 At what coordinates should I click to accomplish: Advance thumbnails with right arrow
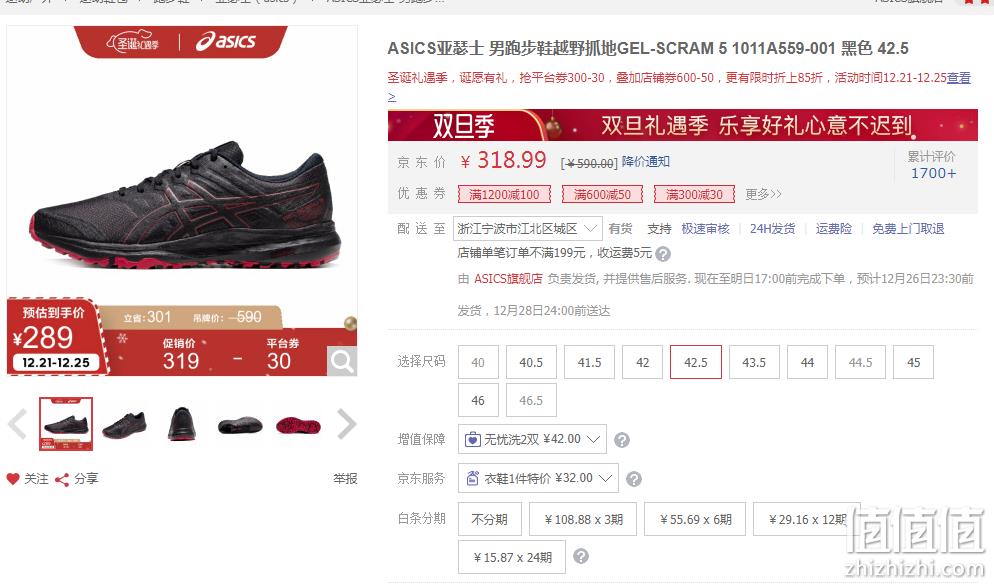pos(346,424)
